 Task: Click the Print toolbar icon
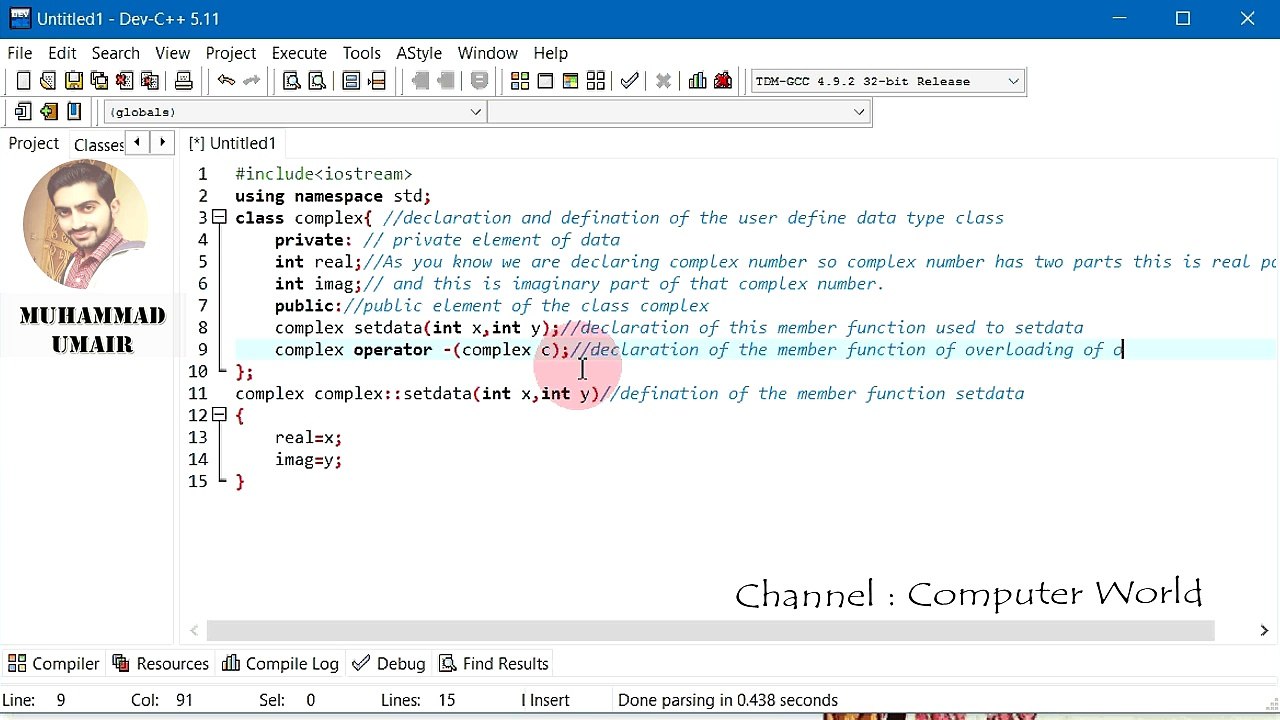tap(183, 81)
